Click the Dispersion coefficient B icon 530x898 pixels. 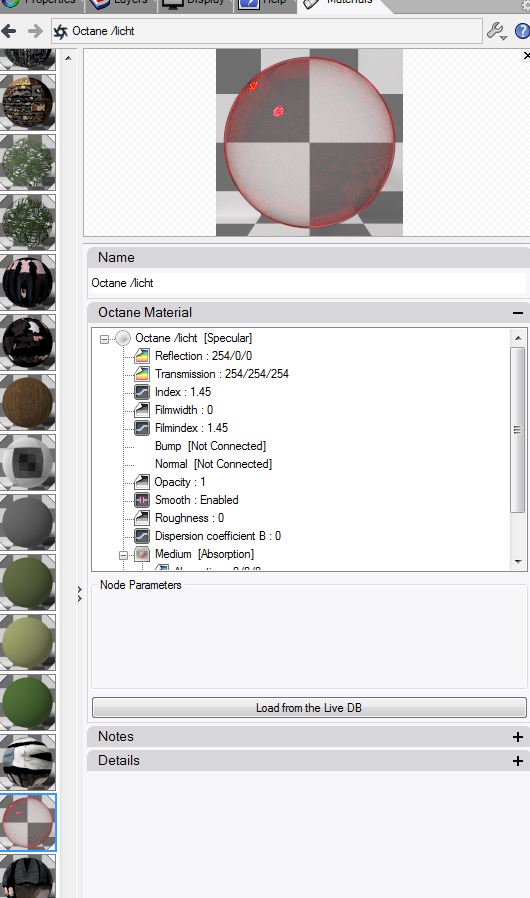tap(142, 536)
